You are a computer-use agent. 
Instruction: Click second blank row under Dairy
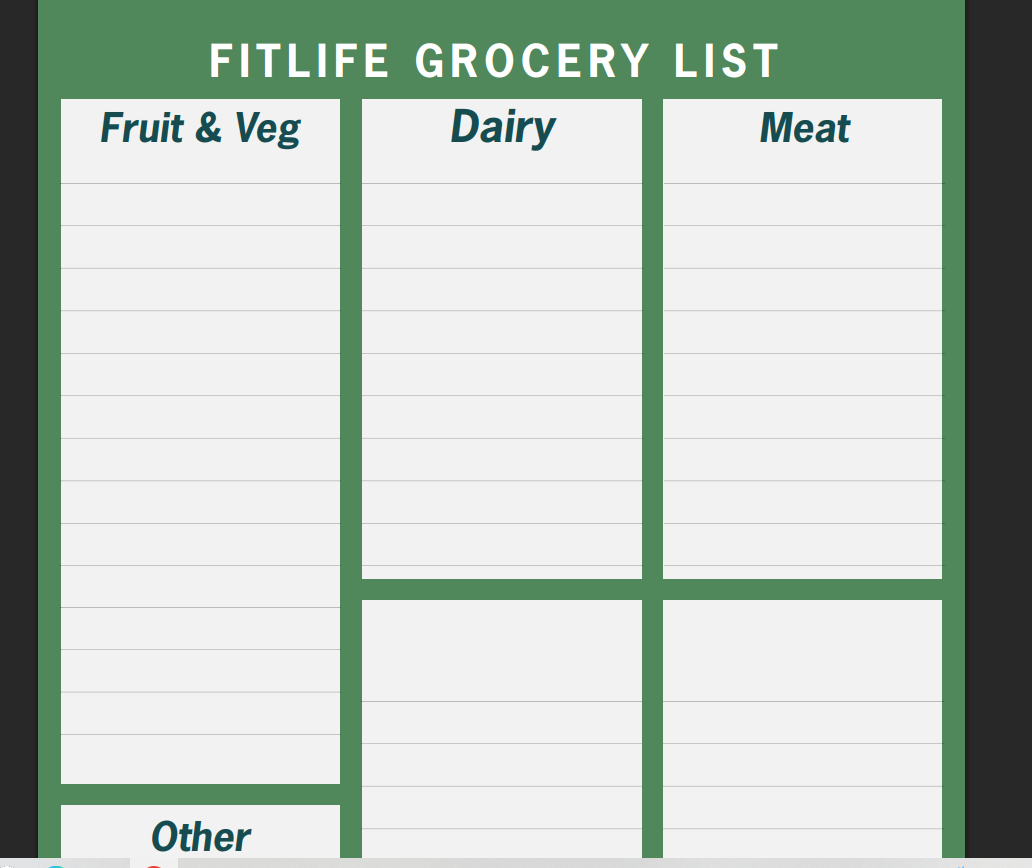[x=502, y=247]
